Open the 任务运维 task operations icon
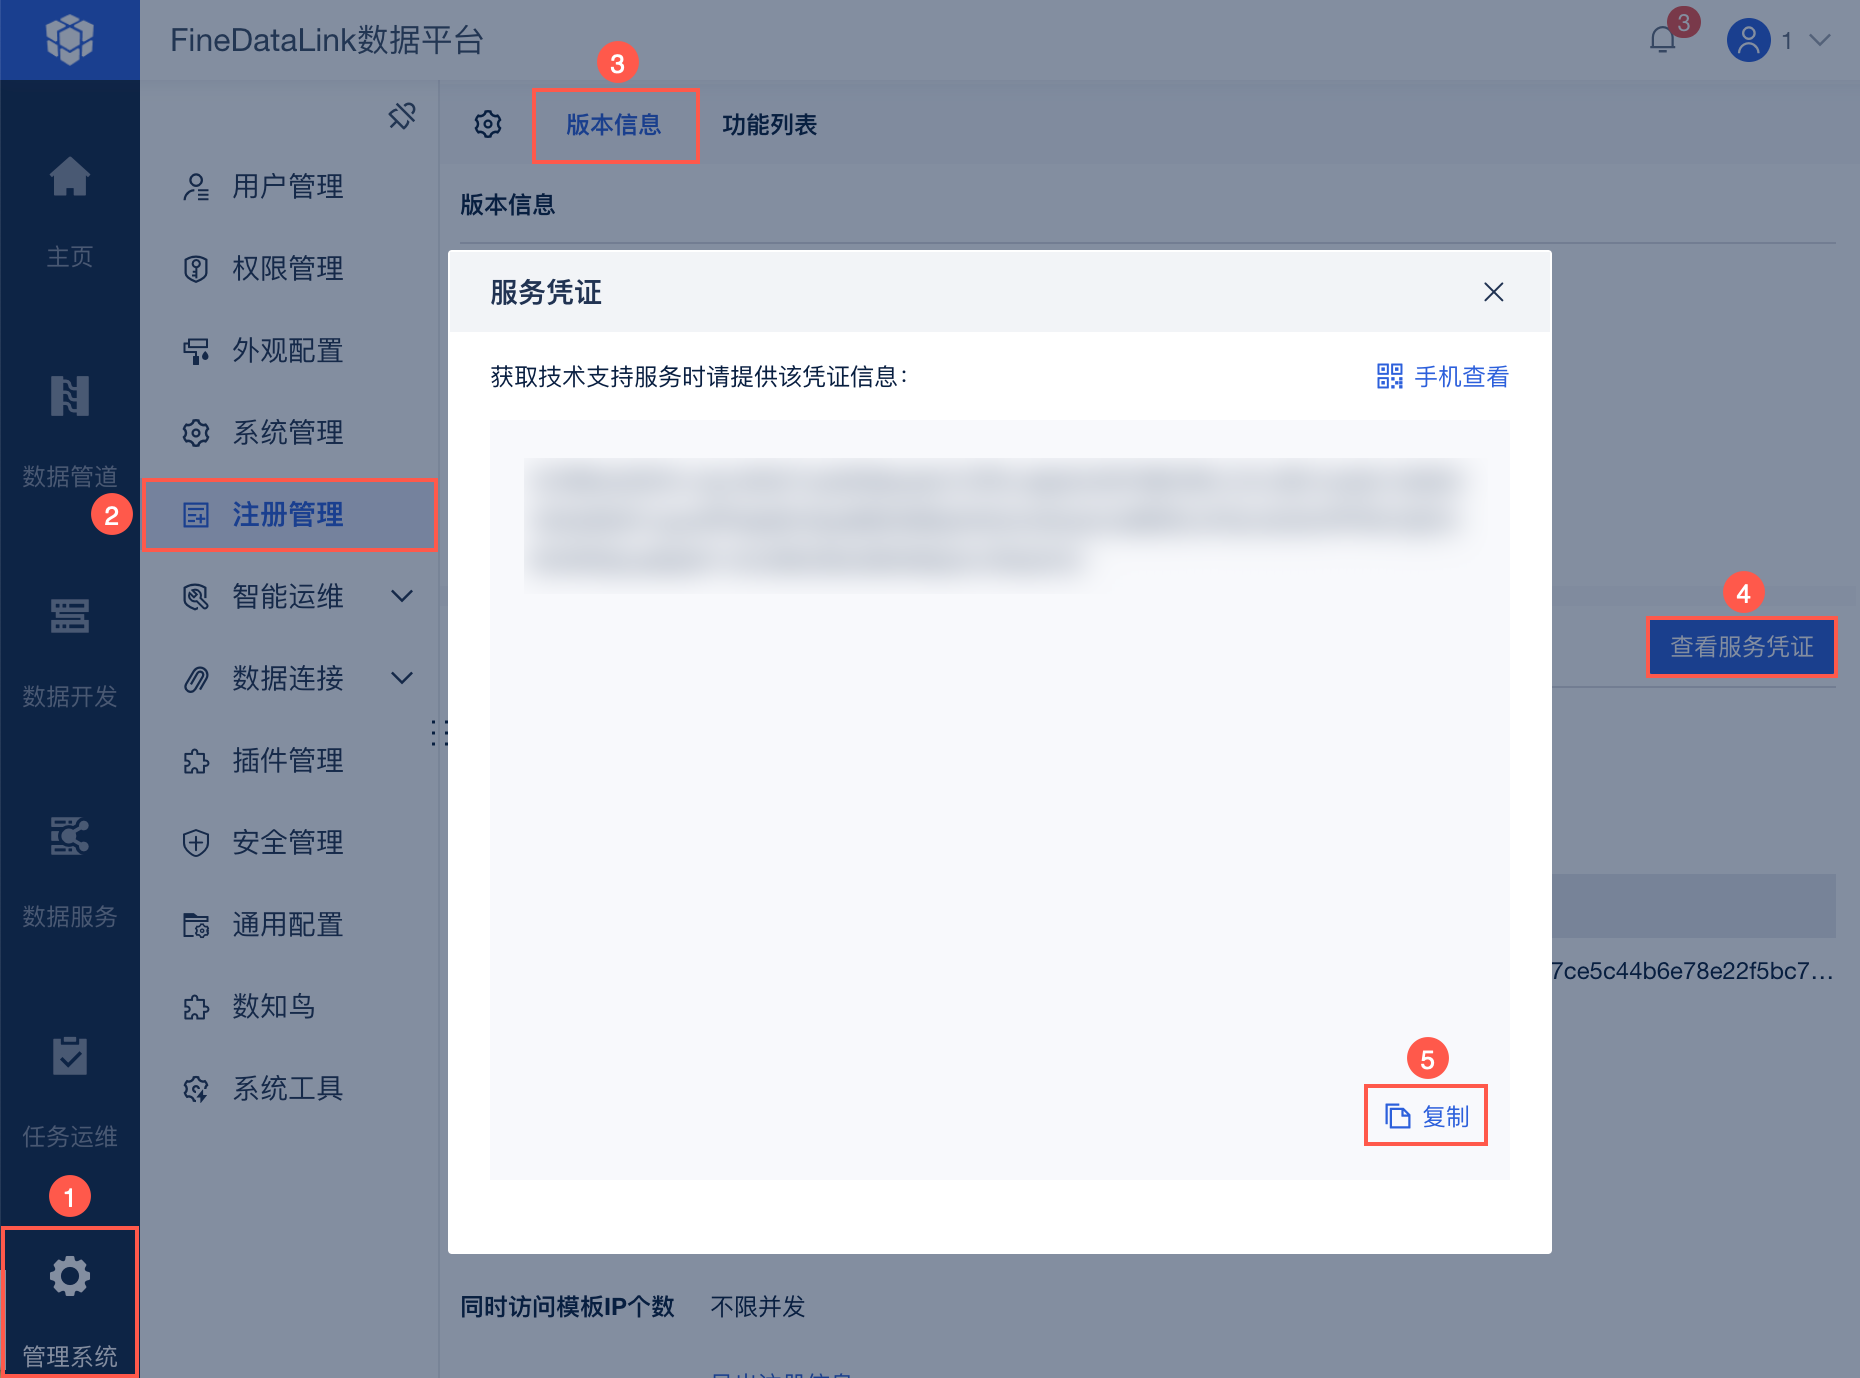The width and height of the screenshot is (1860, 1378). point(70,1056)
